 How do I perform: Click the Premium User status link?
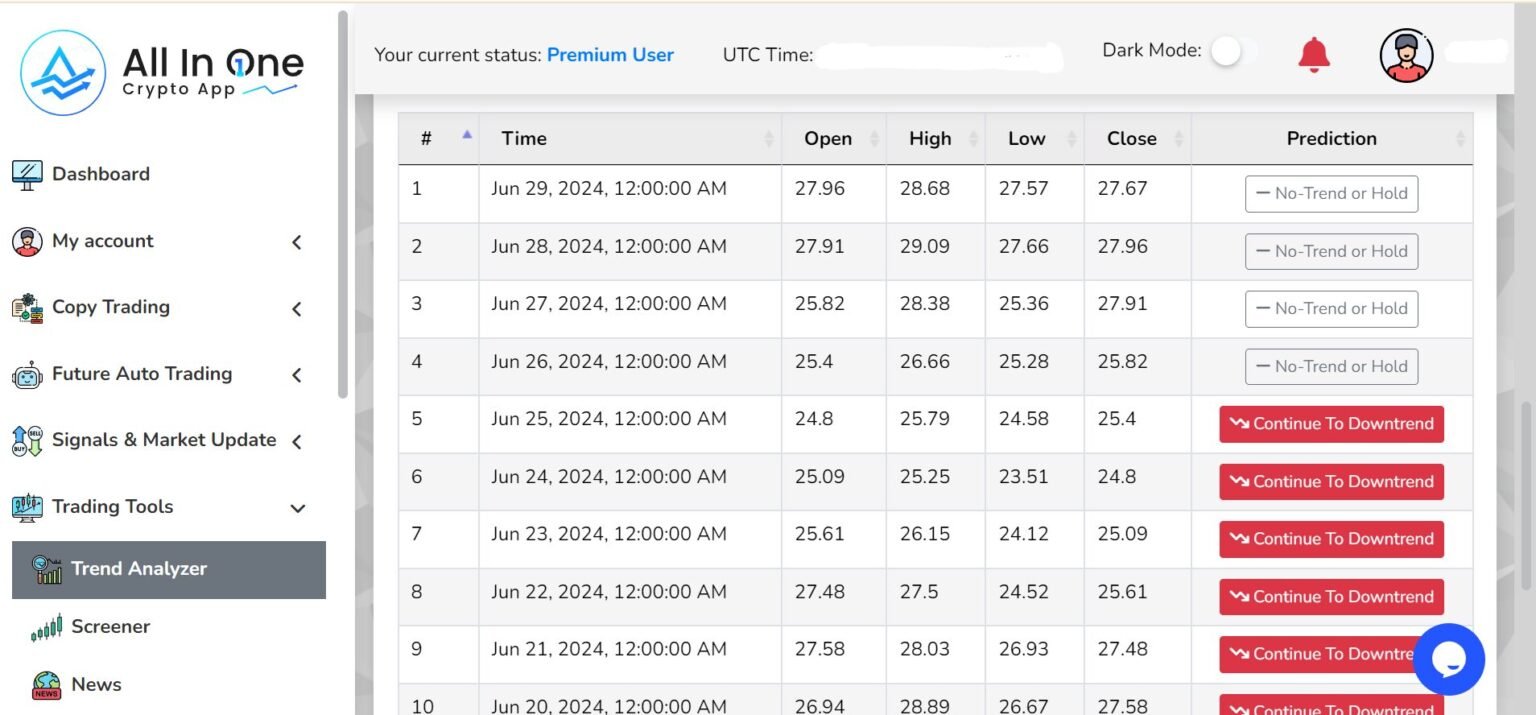point(610,55)
